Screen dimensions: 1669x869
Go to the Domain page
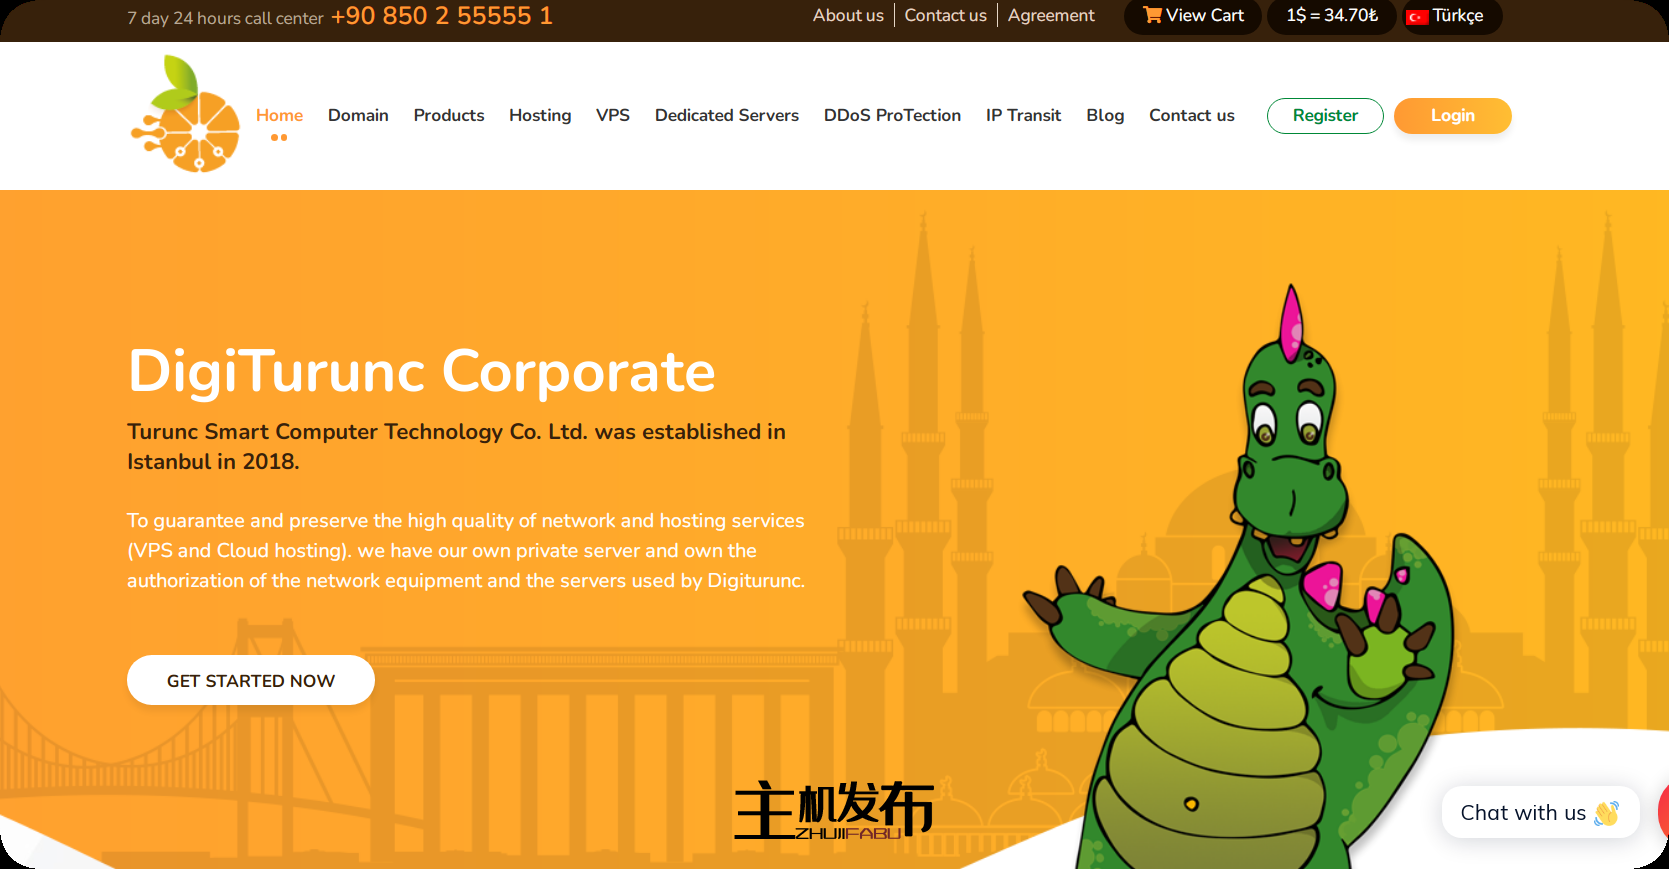point(358,115)
